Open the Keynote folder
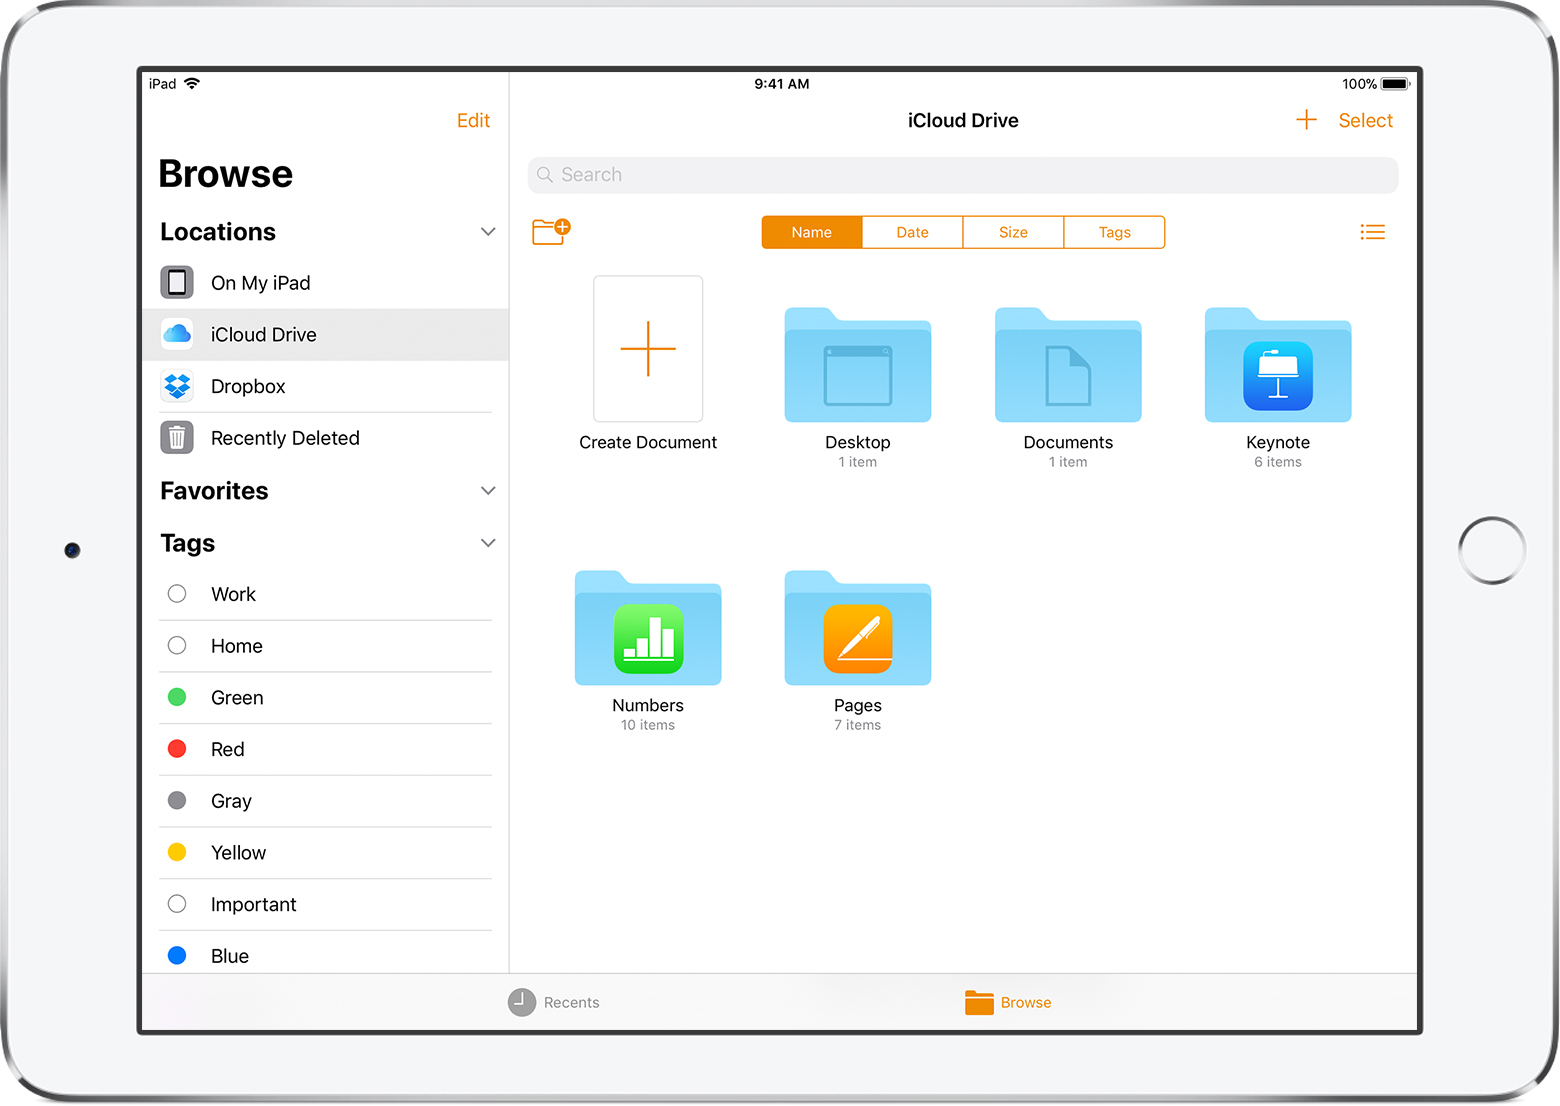This screenshot has width=1560, height=1106. click(x=1277, y=368)
